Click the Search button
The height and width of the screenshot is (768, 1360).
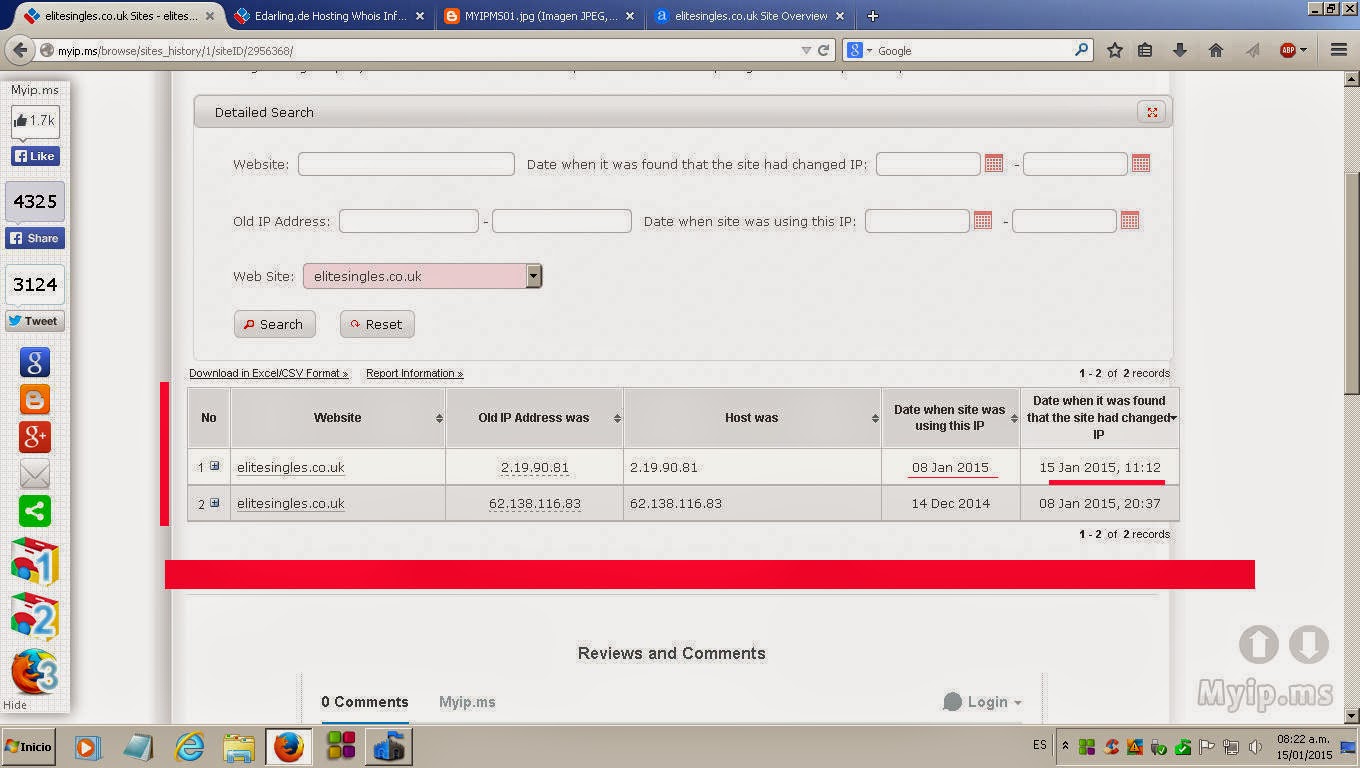(274, 324)
